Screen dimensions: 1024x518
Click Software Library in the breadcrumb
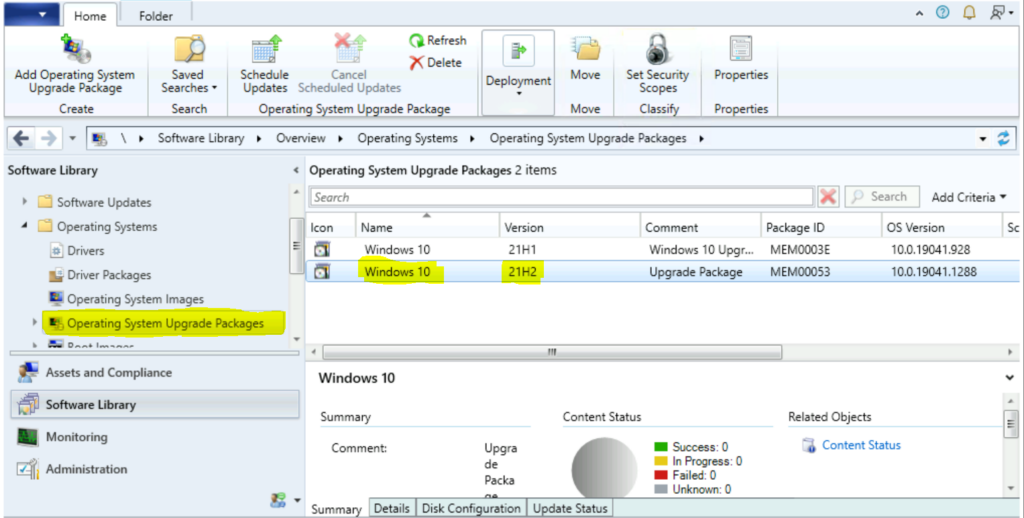pyautogui.click(x=200, y=138)
